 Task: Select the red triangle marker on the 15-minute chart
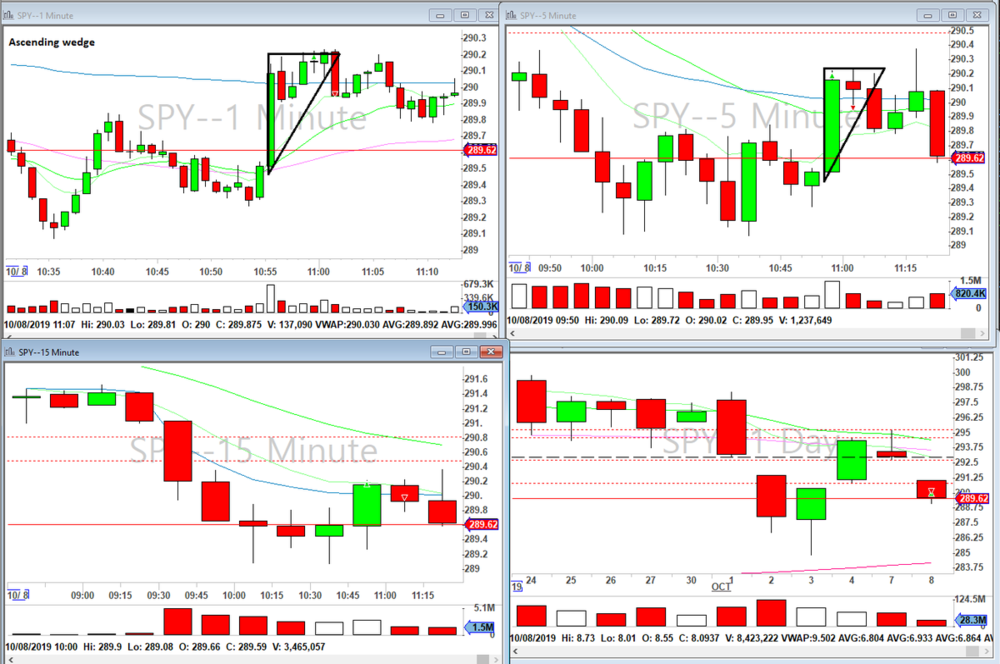(x=404, y=497)
